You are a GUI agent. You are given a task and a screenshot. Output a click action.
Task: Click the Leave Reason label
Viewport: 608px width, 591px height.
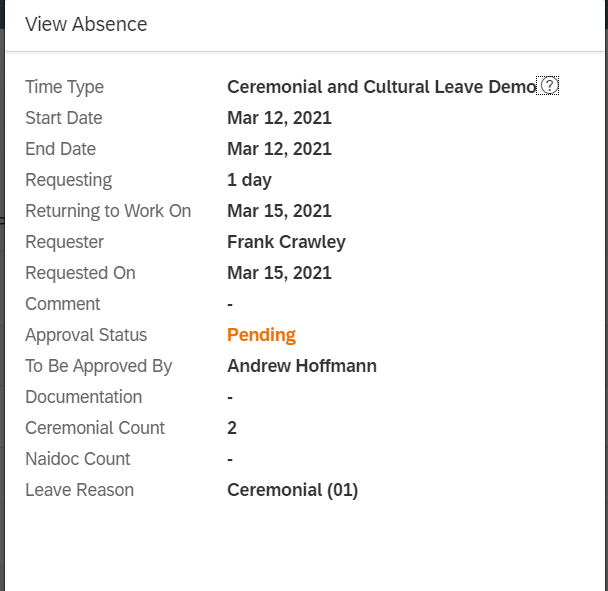(x=79, y=490)
